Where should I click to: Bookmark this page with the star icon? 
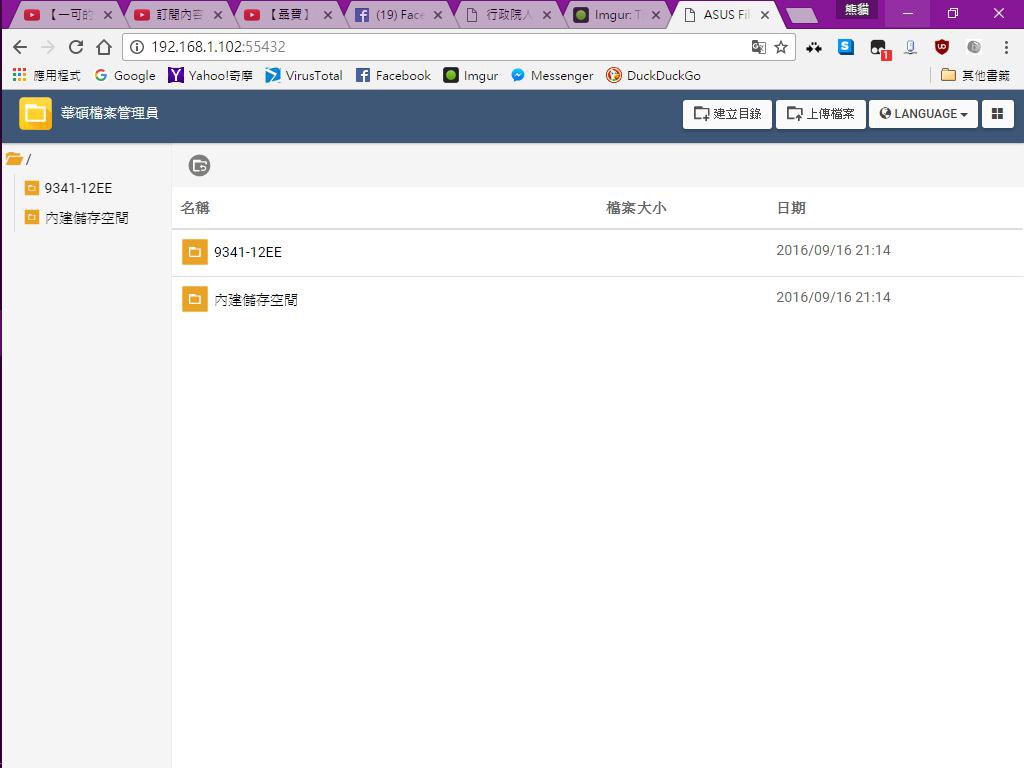(781, 47)
